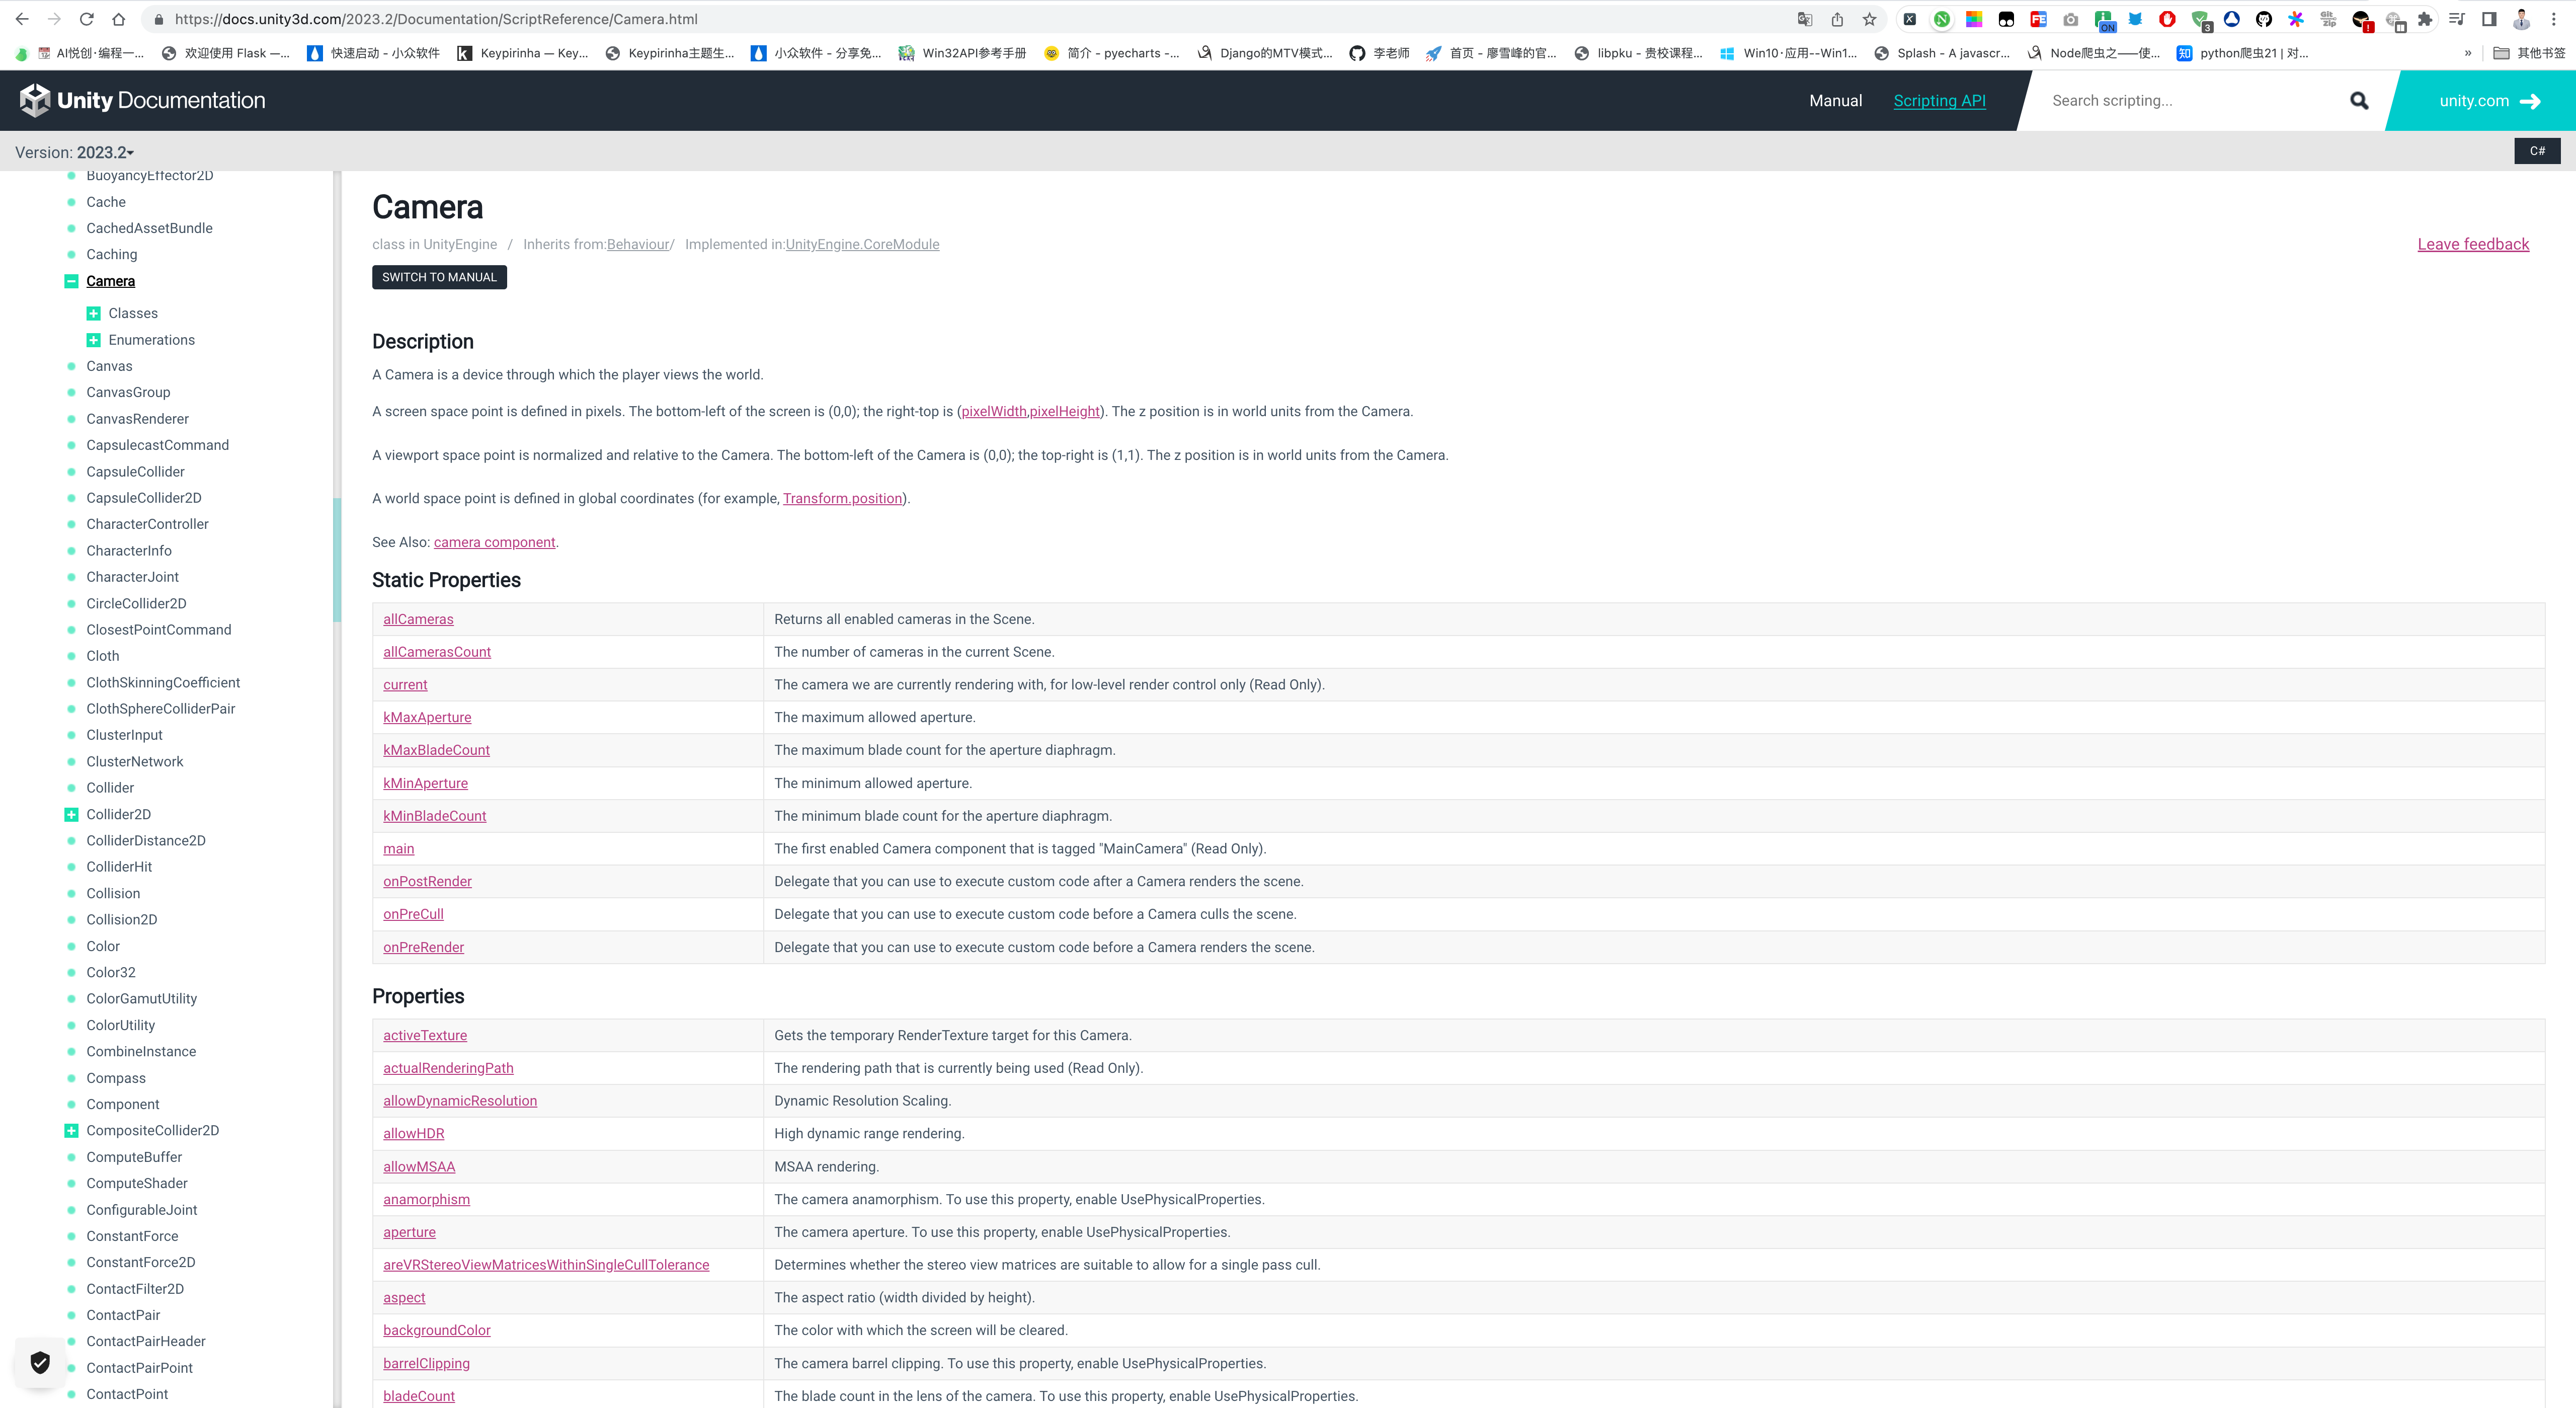Click the red stop-hand ad blocker extension
2576x1408 pixels.
[x=2167, y=19]
